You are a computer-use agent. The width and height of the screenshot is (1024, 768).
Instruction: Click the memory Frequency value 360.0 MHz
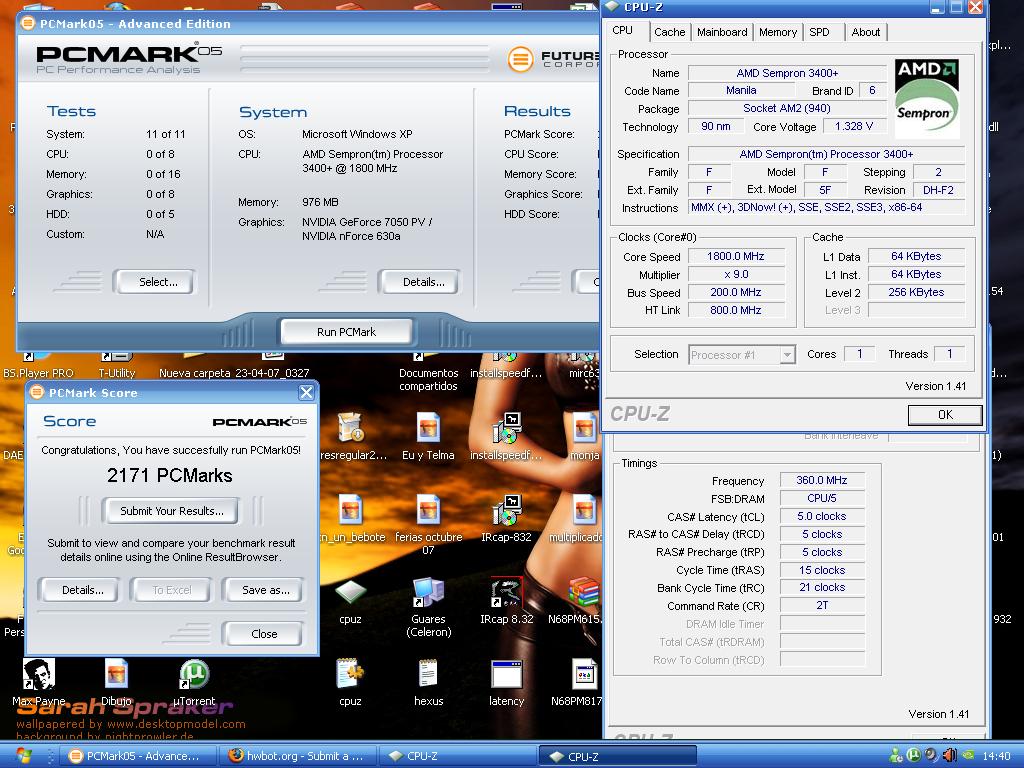click(822, 480)
